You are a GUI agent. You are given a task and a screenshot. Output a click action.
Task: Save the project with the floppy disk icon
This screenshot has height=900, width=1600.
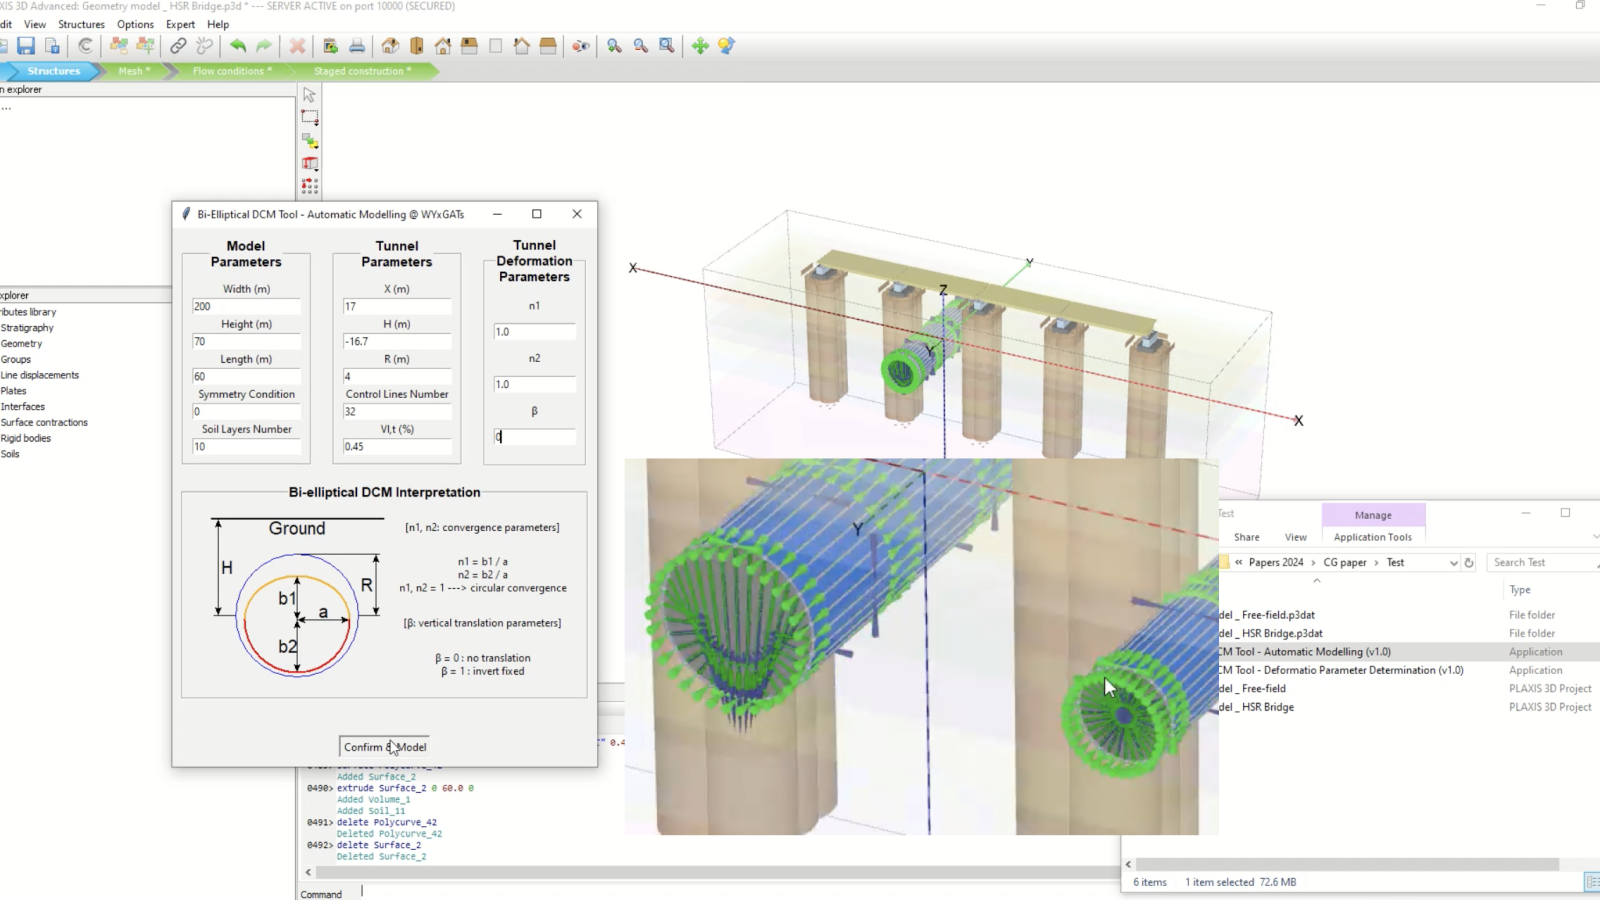(x=26, y=46)
